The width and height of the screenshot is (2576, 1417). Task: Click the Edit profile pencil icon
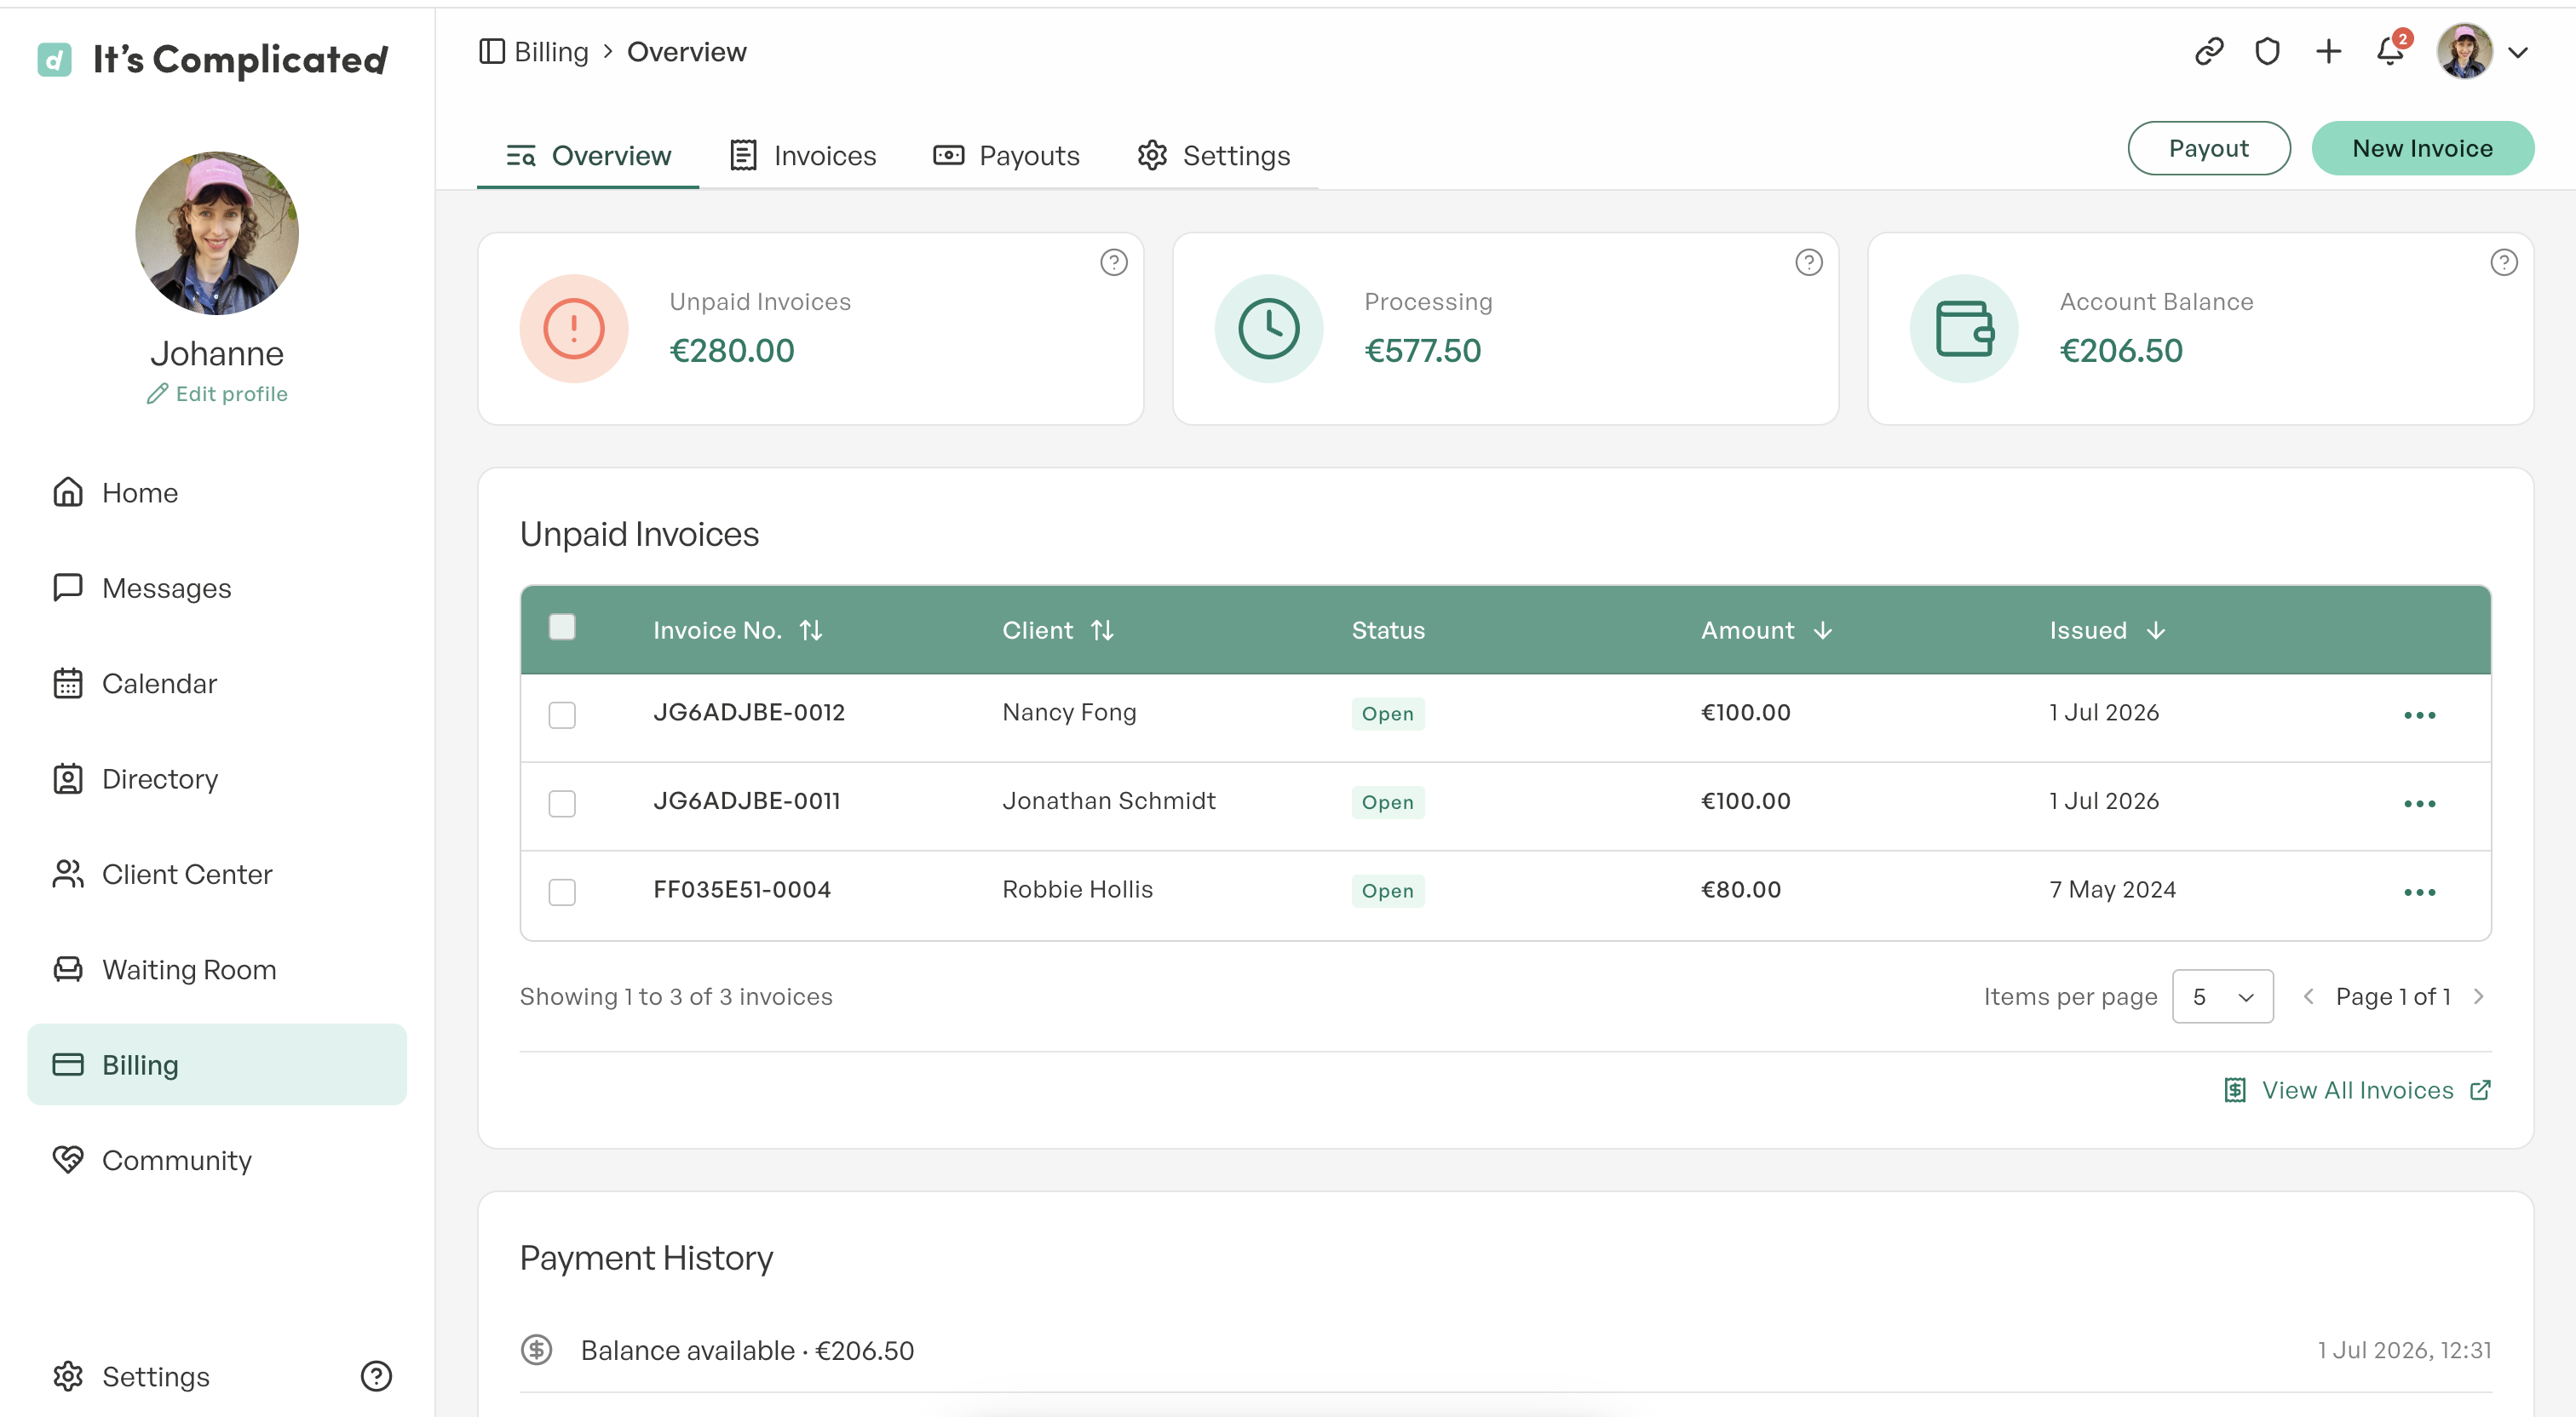(157, 394)
